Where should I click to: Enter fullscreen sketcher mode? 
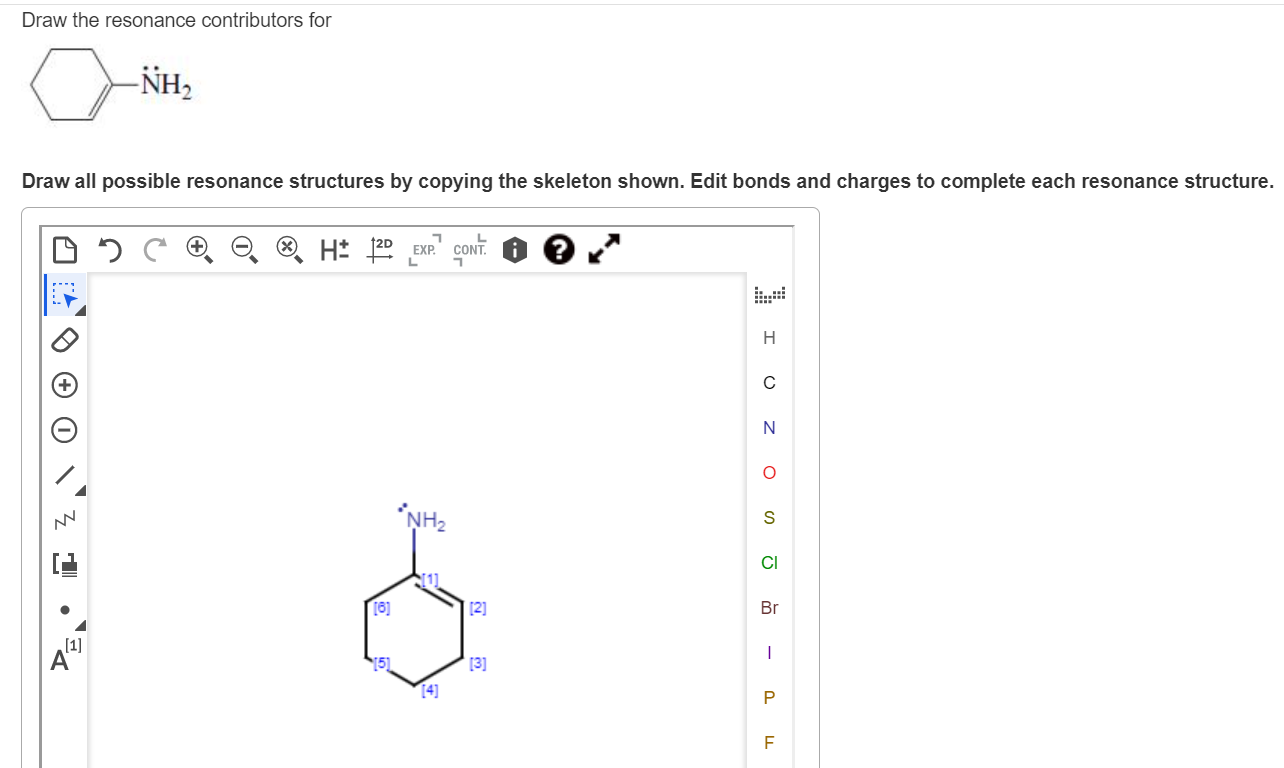pos(603,248)
